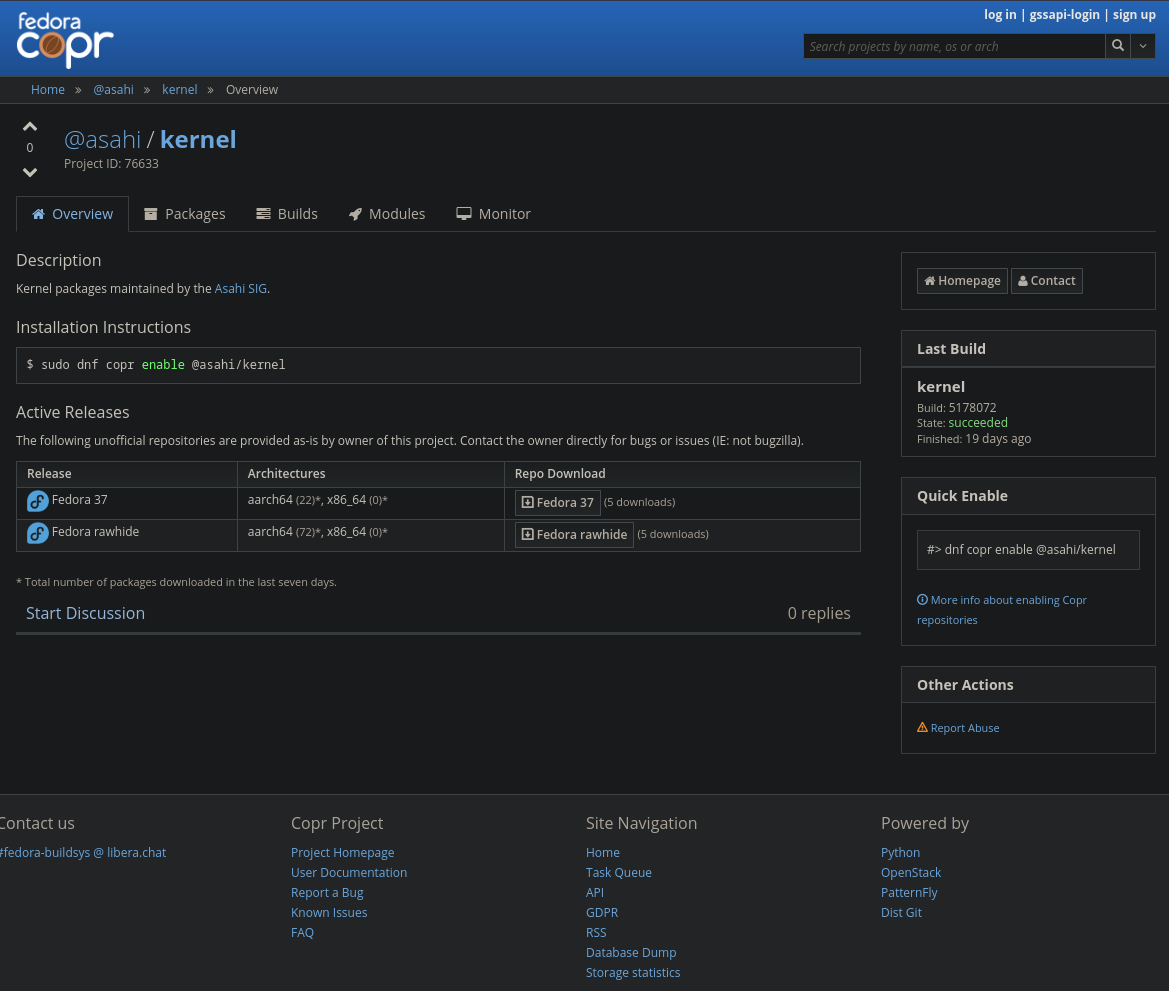Open PatternFly footer link

[x=909, y=893]
